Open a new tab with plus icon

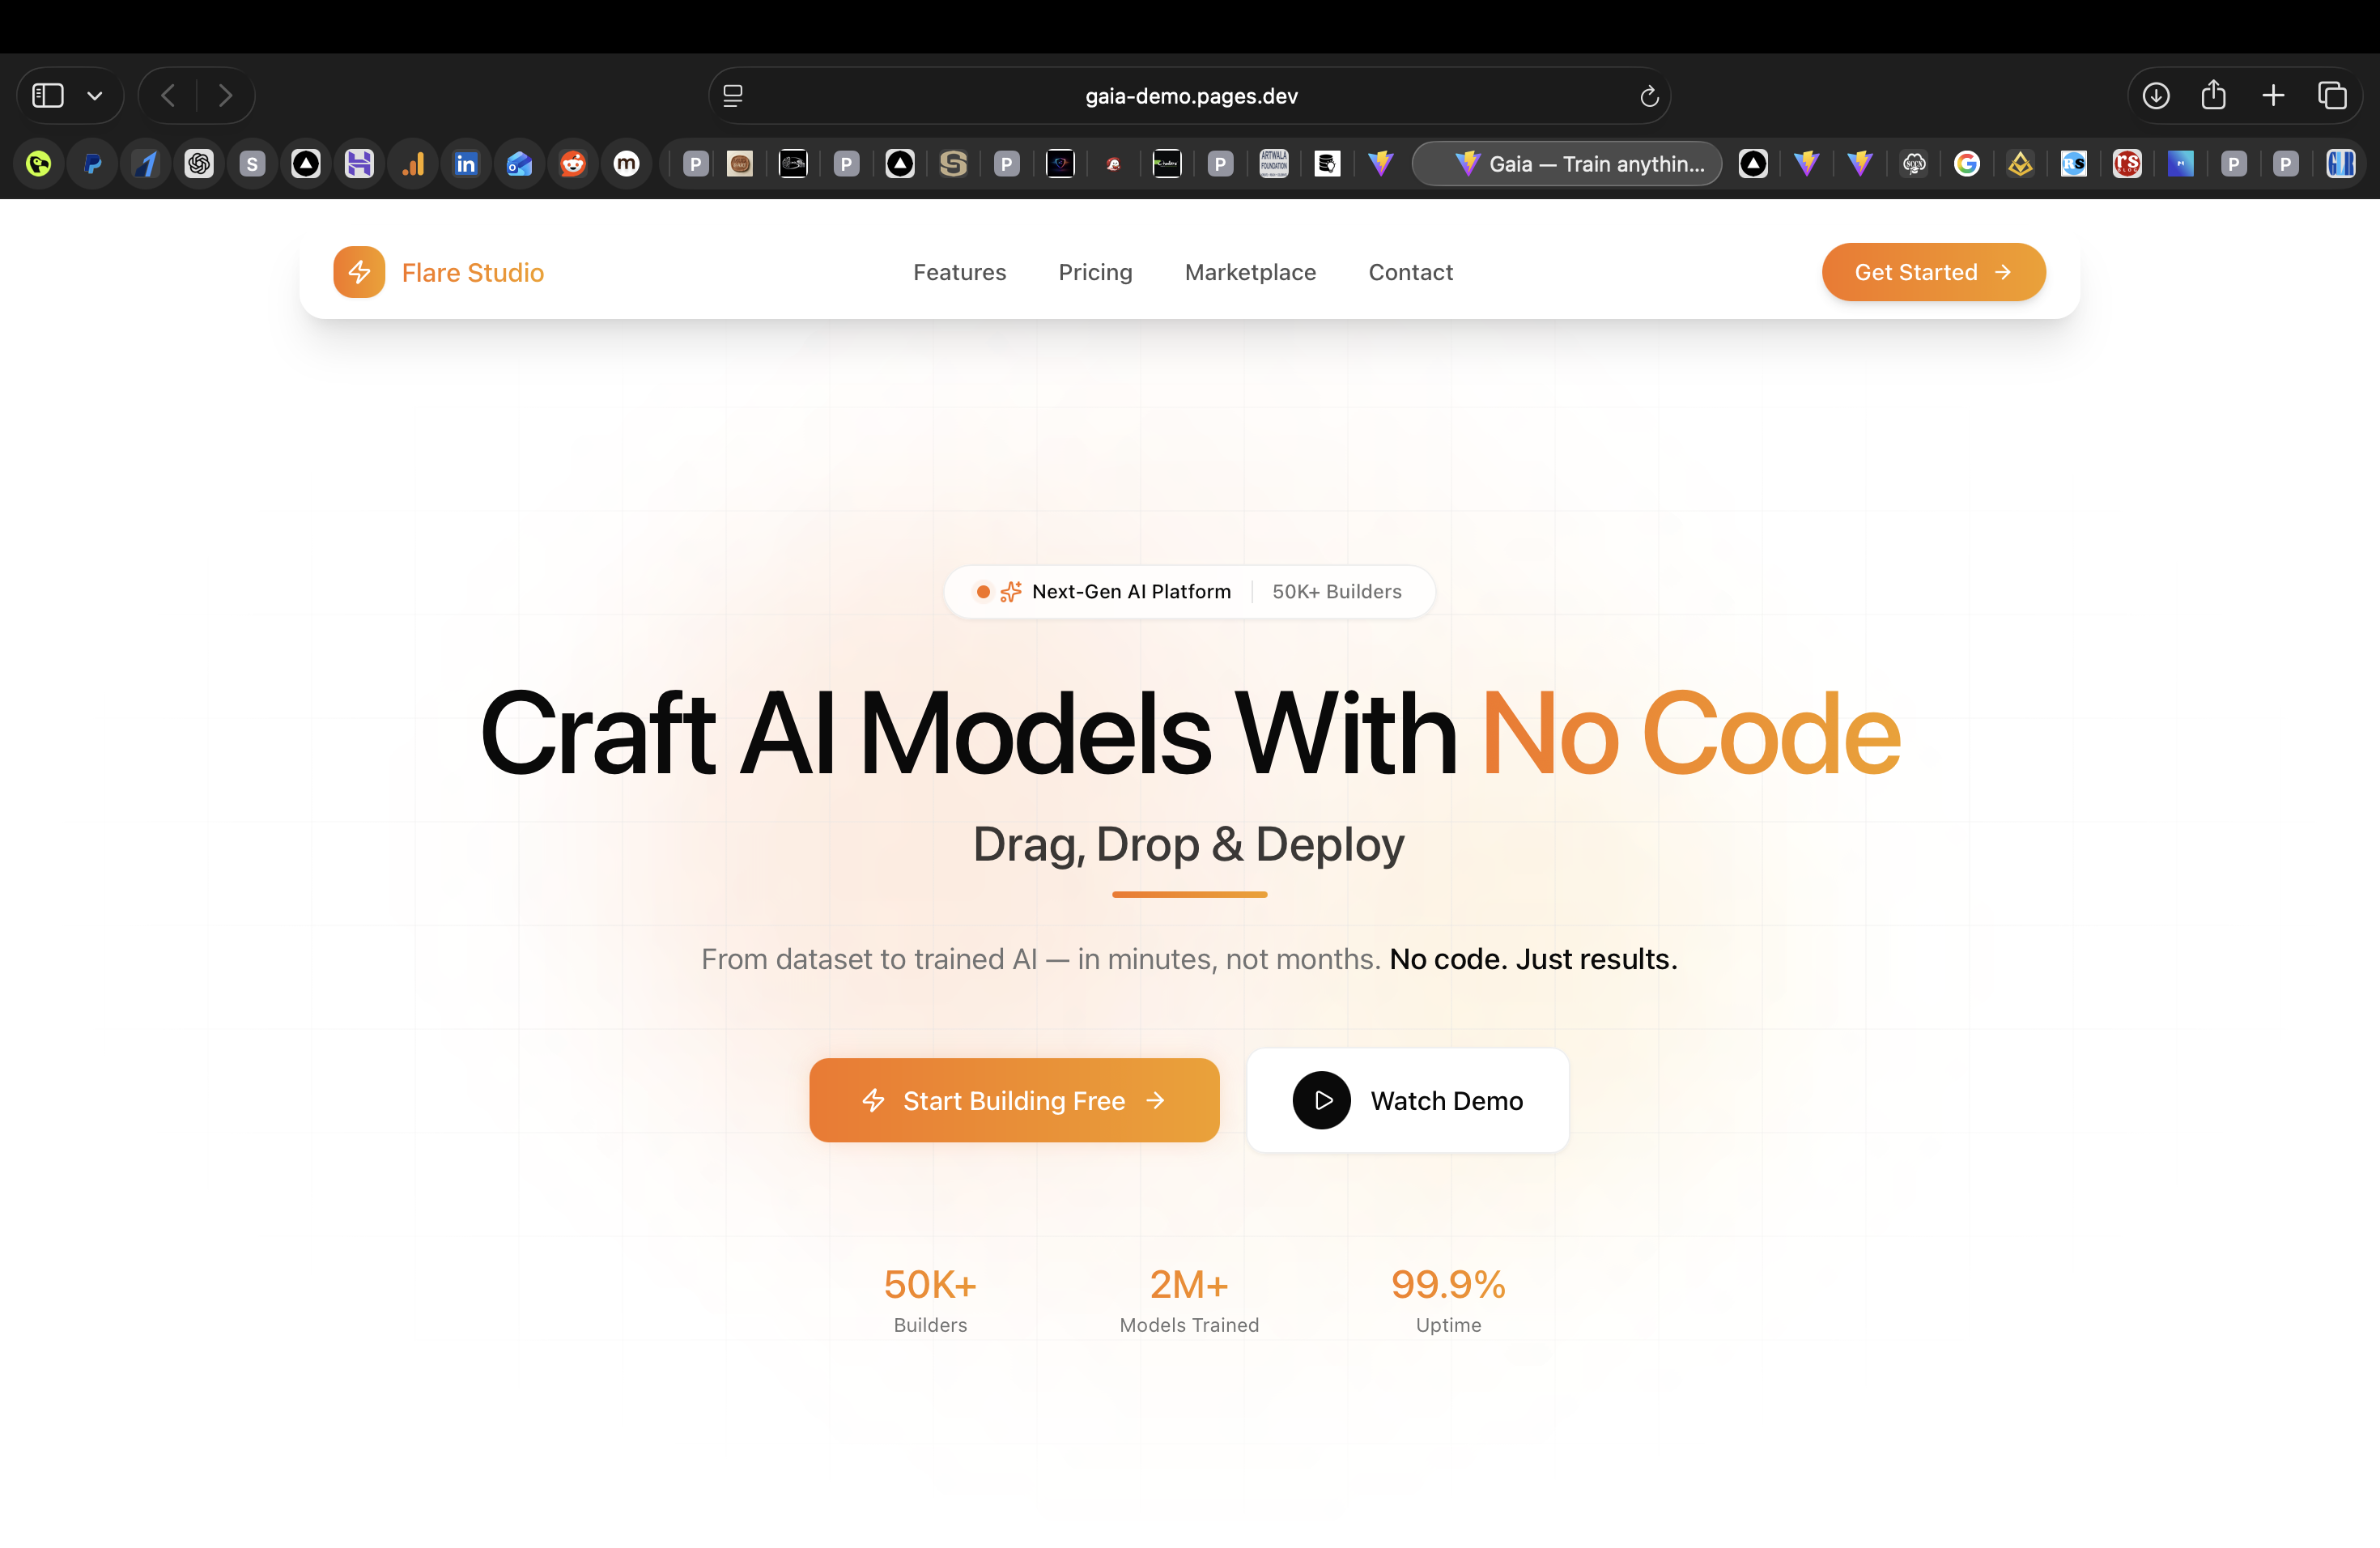tap(2273, 96)
